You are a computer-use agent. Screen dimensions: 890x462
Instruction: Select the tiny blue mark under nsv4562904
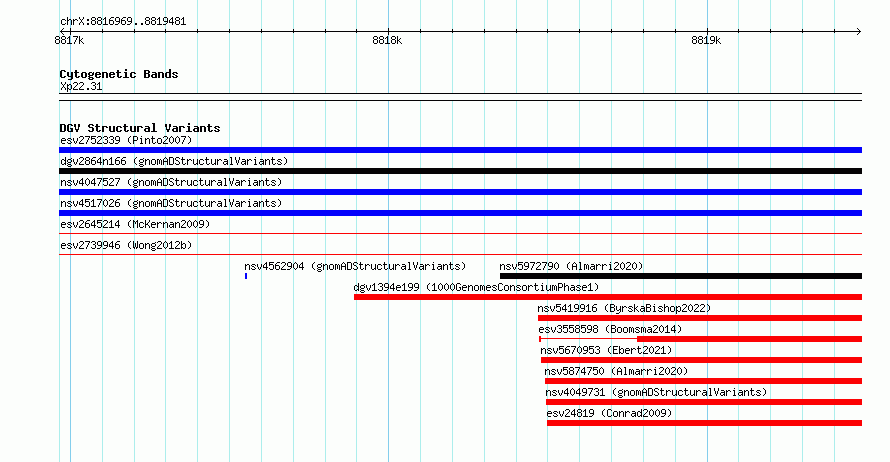tap(246, 276)
